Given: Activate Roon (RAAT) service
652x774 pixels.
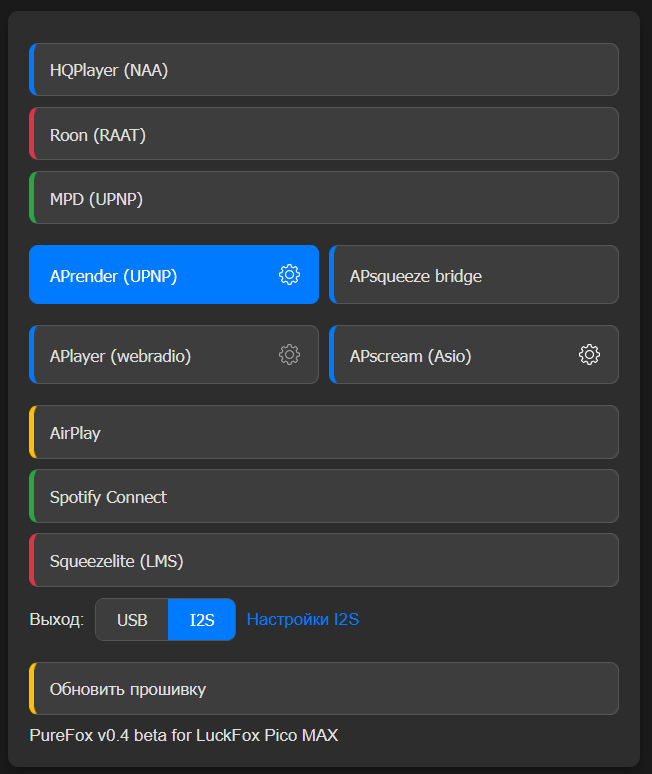Looking at the screenshot, I should coord(324,134).
